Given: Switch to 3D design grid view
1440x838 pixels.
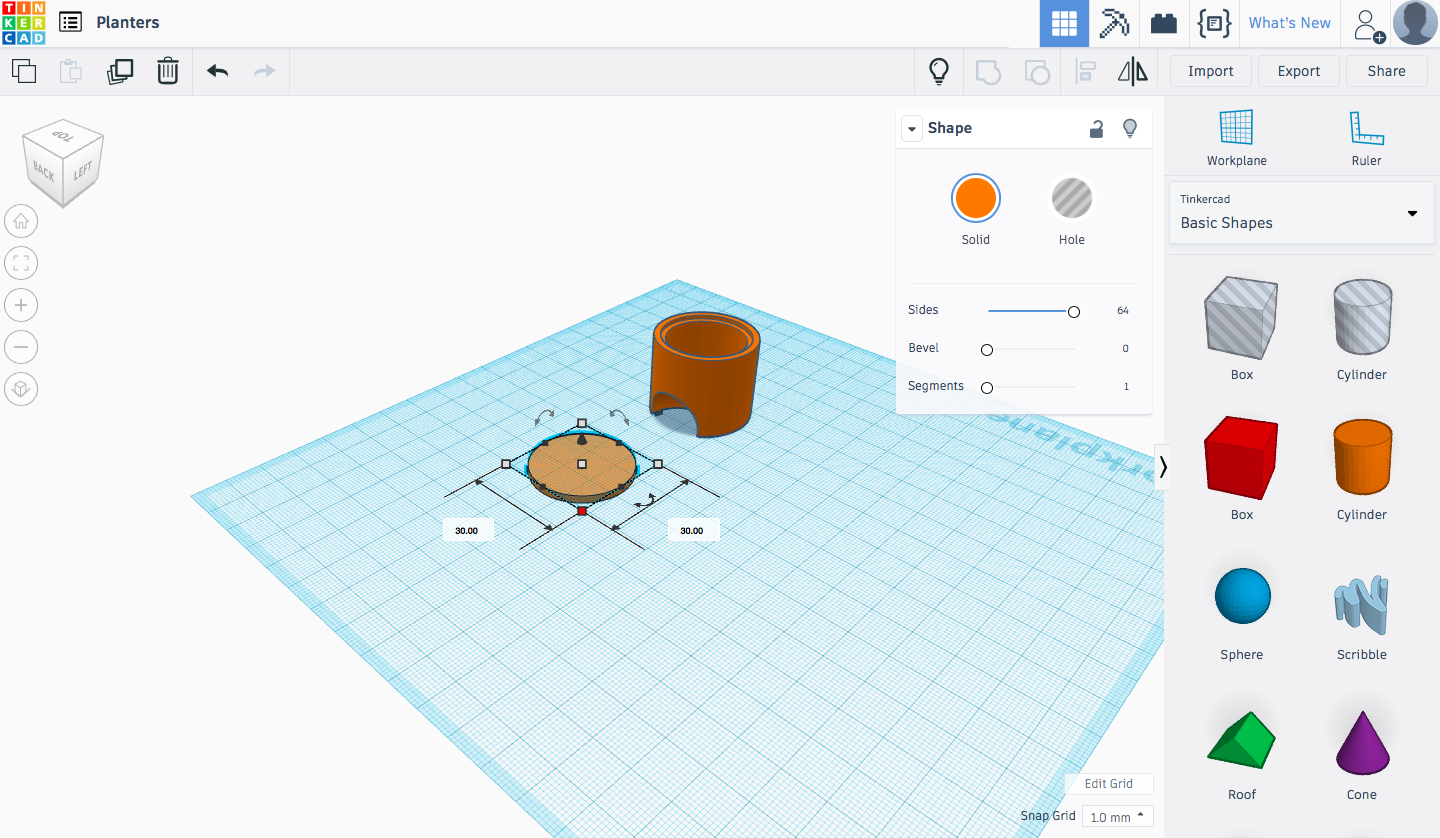Looking at the screenshot, I should pyautogui.click(x=1064, y=23).
